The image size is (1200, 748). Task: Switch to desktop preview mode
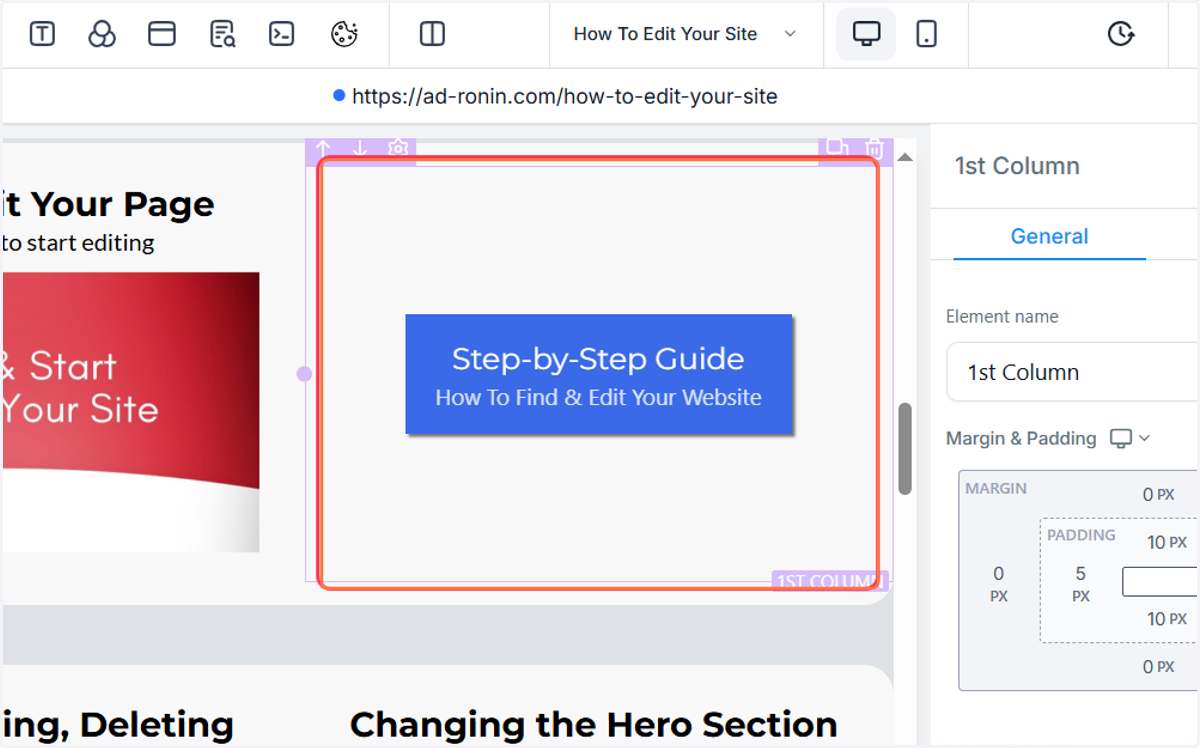coord(866,34)
